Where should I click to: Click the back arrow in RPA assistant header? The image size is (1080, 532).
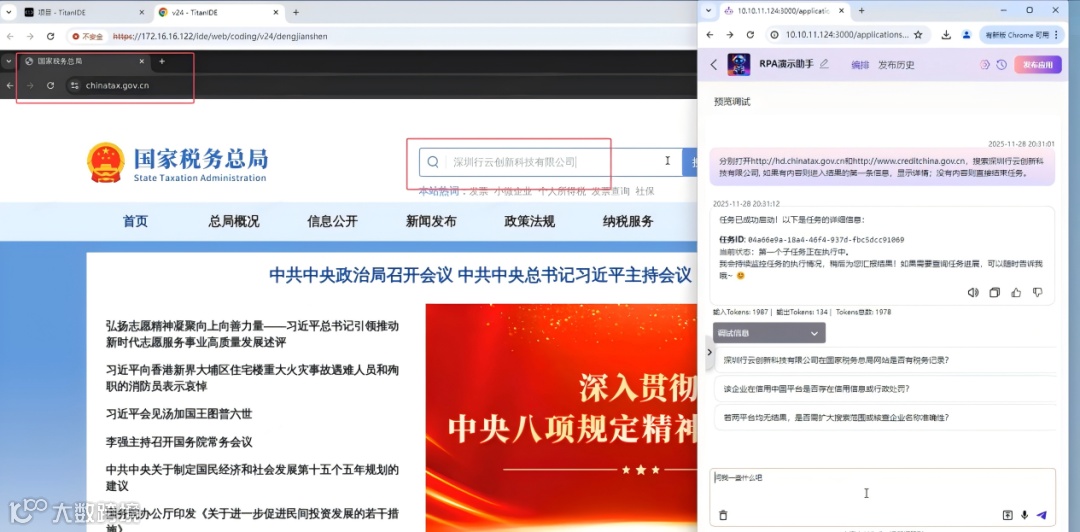tap(714, 64)
